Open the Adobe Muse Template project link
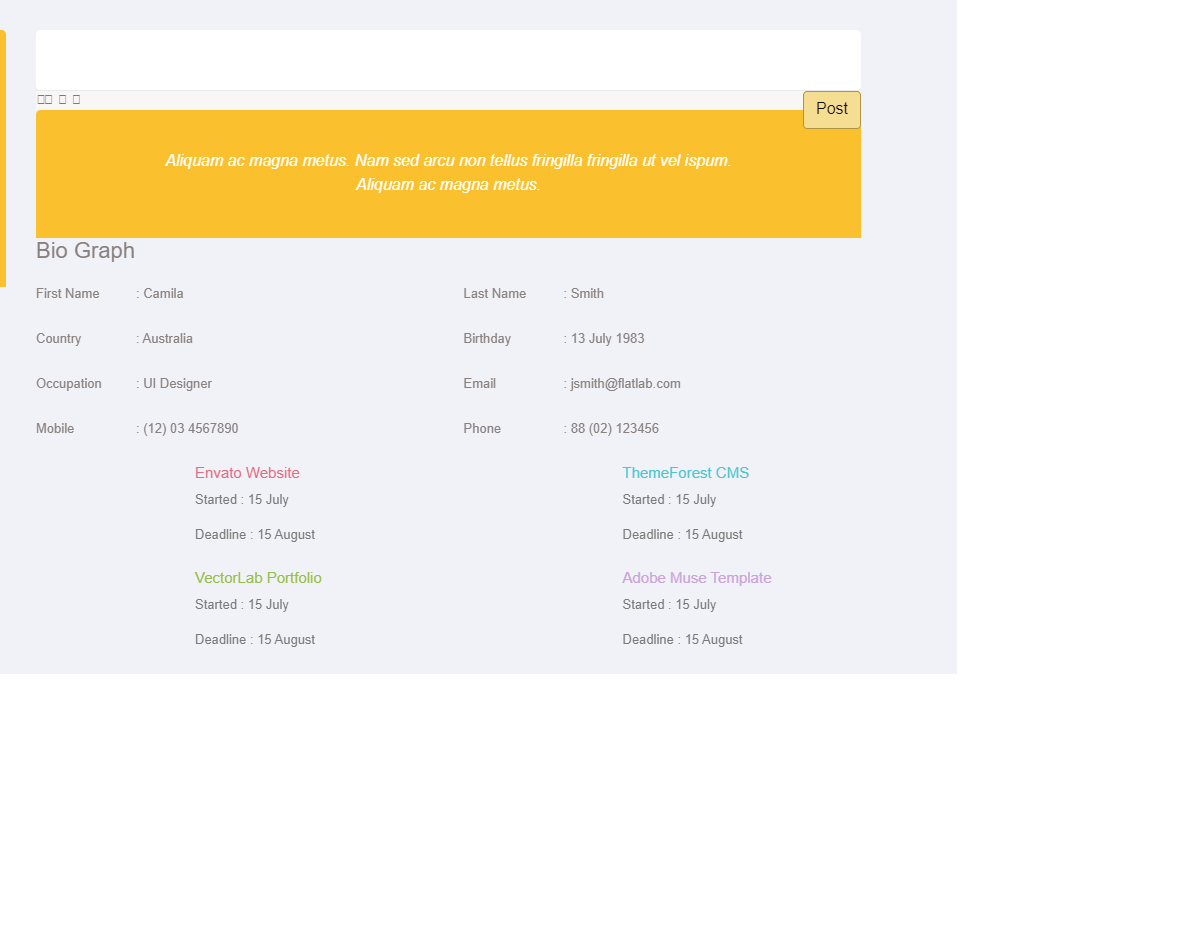The height and width of the screenshot is (952, 1200). pyautogui.click(x=696, y=578)
